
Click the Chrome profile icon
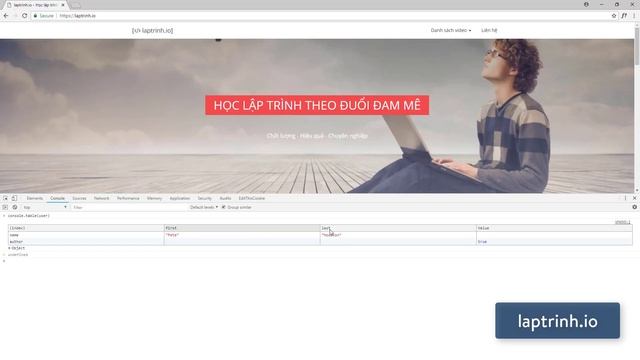pyautogui.click(x=586, y=4)
